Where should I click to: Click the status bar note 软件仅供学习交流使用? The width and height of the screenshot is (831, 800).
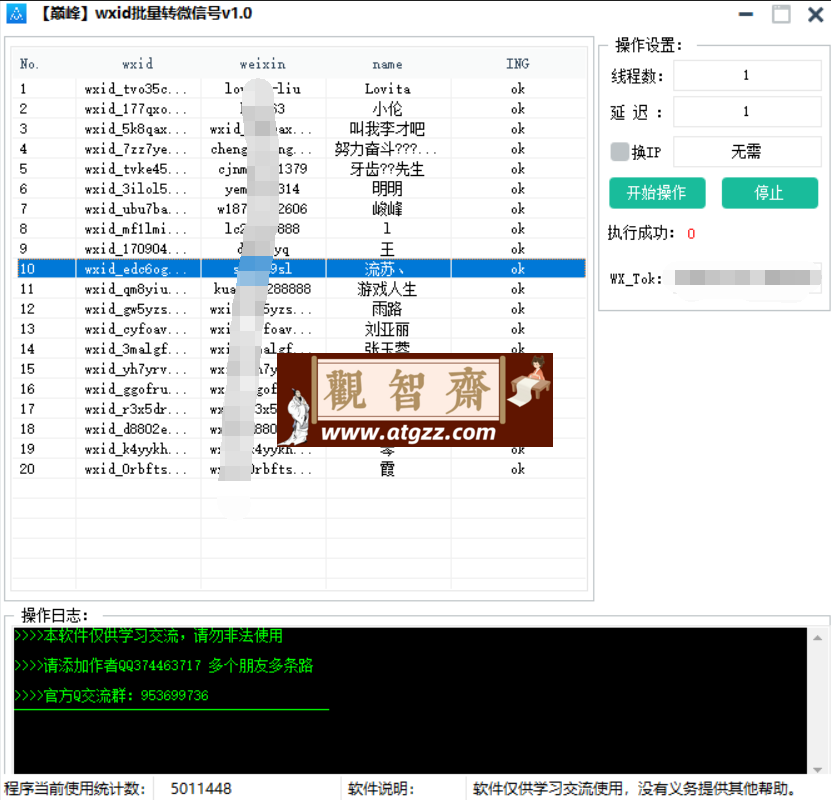pyautogui.click(x=634, y=789)
